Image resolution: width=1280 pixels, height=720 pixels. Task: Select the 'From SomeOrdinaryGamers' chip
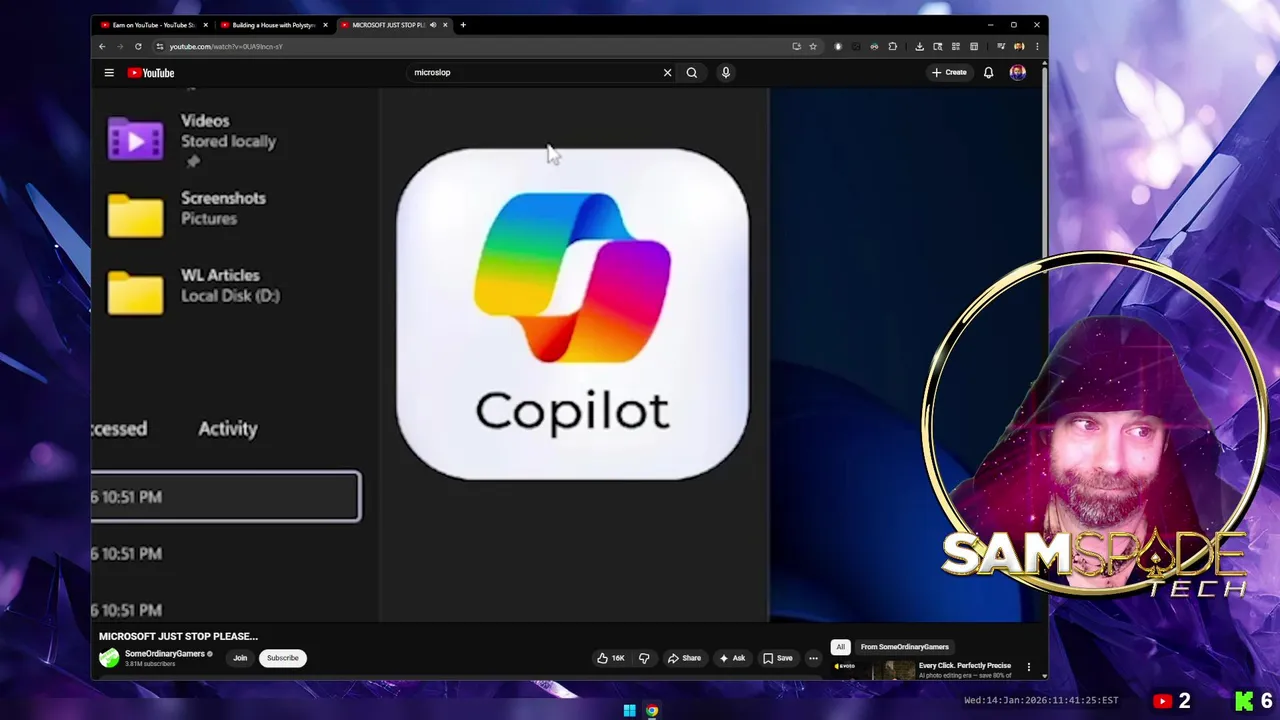[x=905, y=647]
